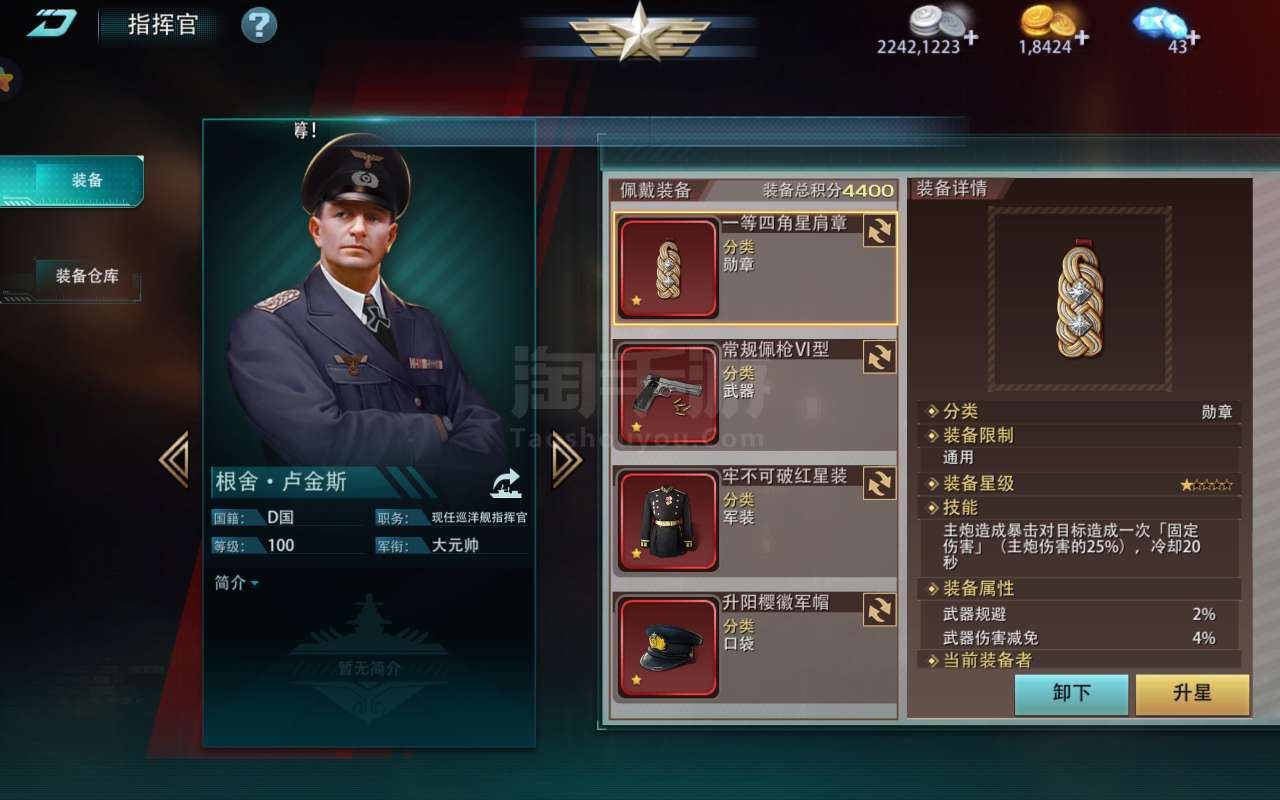Expand the 简介 dropdown arrow
Image resolution: width=1280 pixels, height=800 pixels.
click(x=254, y=583)
